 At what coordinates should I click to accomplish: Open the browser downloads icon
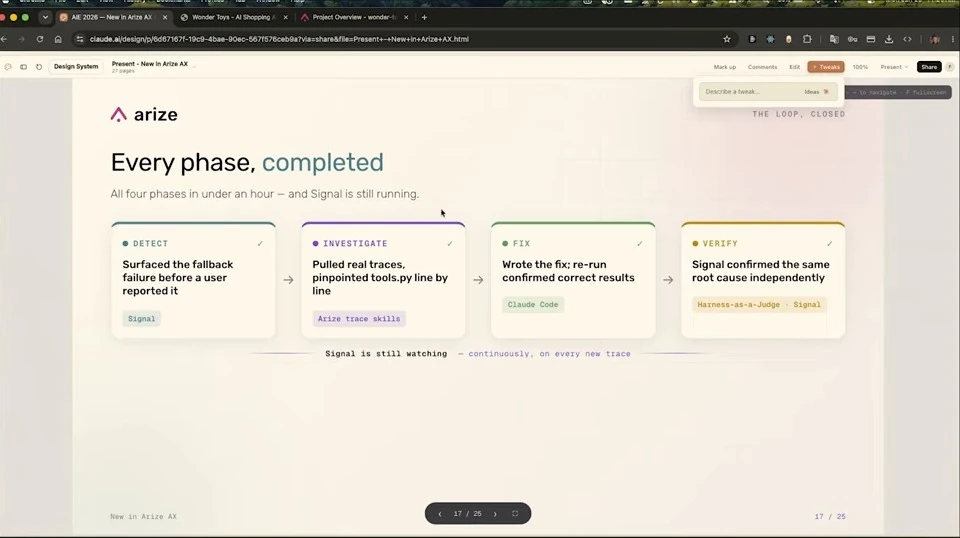[x=889, y=39]
